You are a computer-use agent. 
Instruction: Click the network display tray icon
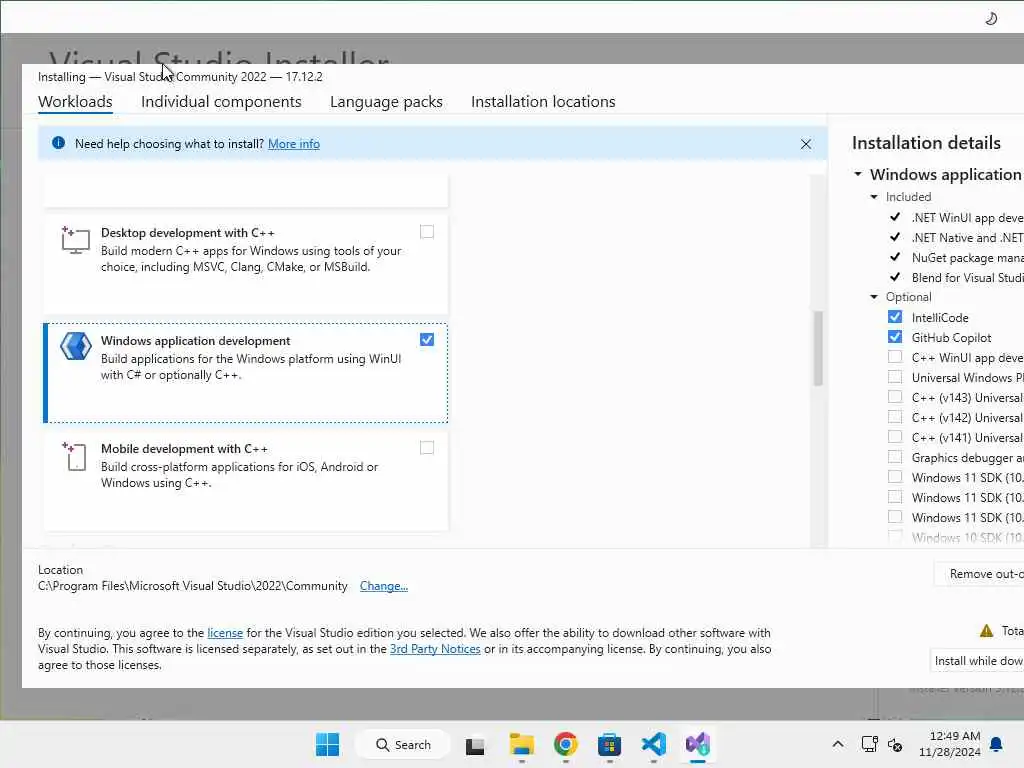tap(869, 744)
